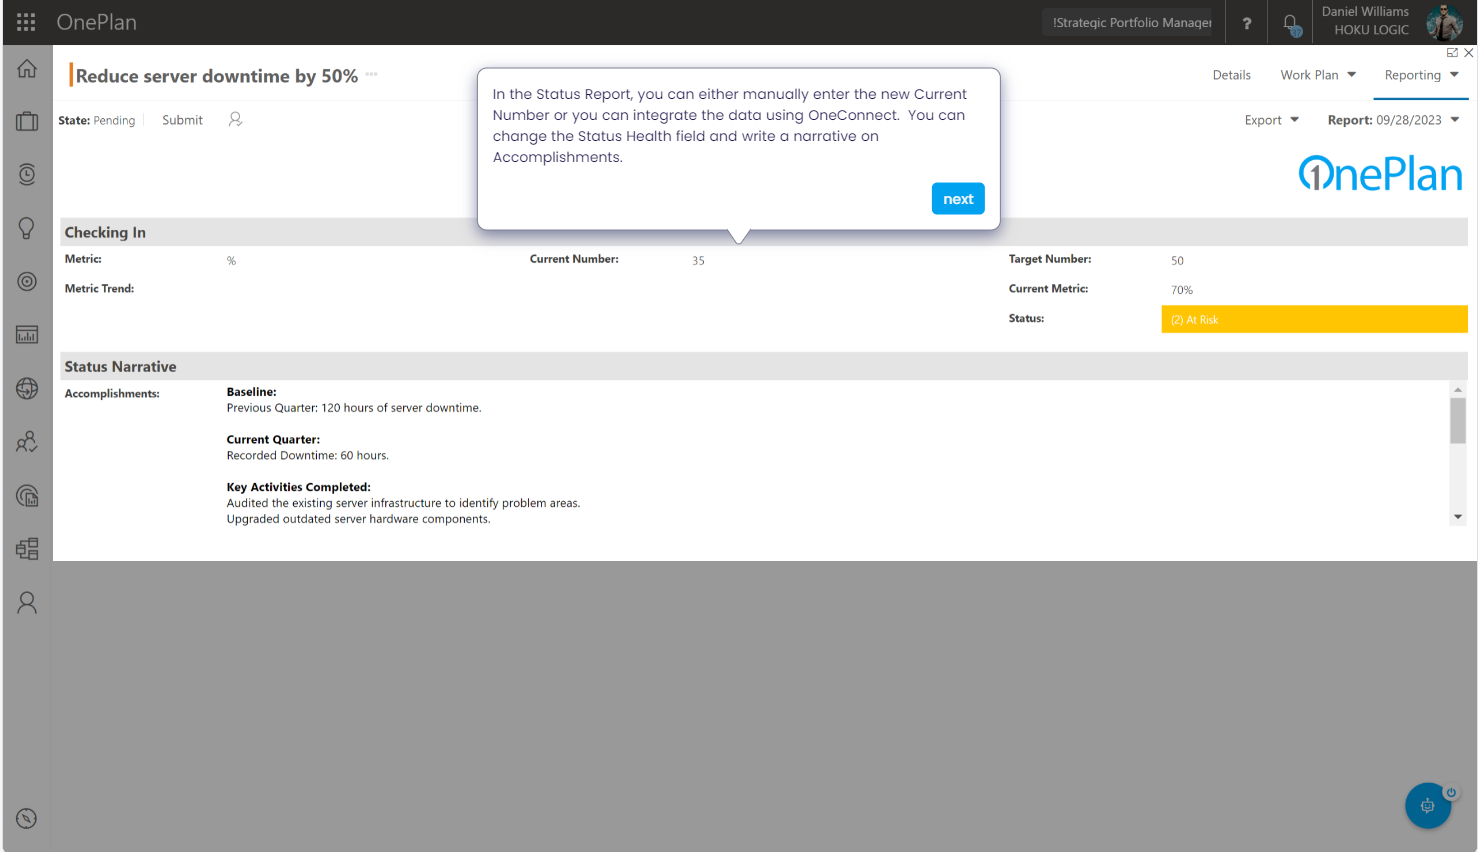This screenshot has height=852, width=1478.
Task: Open the chatbot assistant bubble
Action: click(1427, 806)
